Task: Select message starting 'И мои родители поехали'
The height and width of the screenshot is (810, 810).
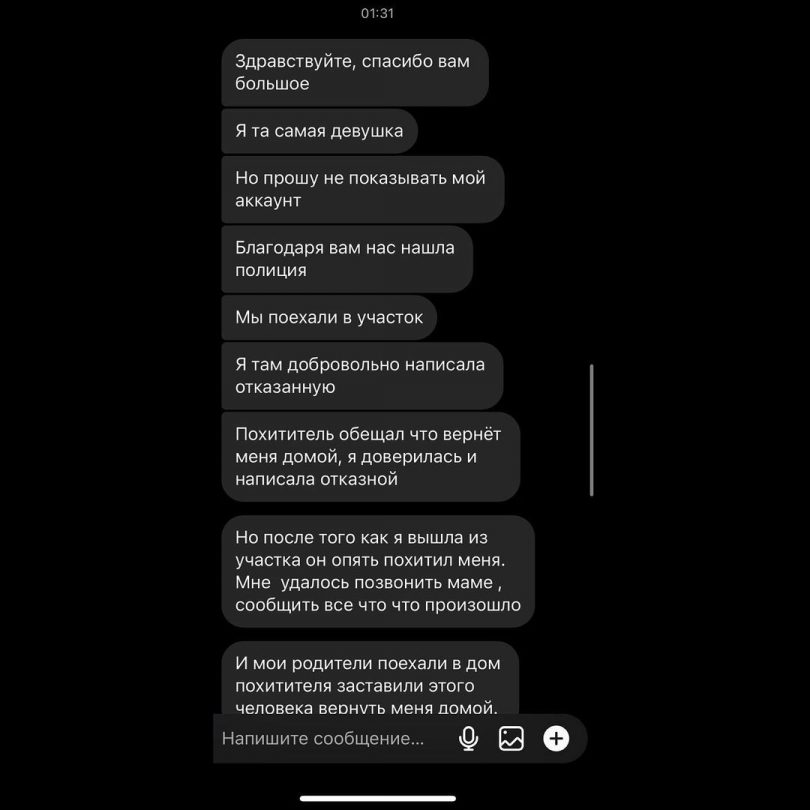Action: pos(370,678)
